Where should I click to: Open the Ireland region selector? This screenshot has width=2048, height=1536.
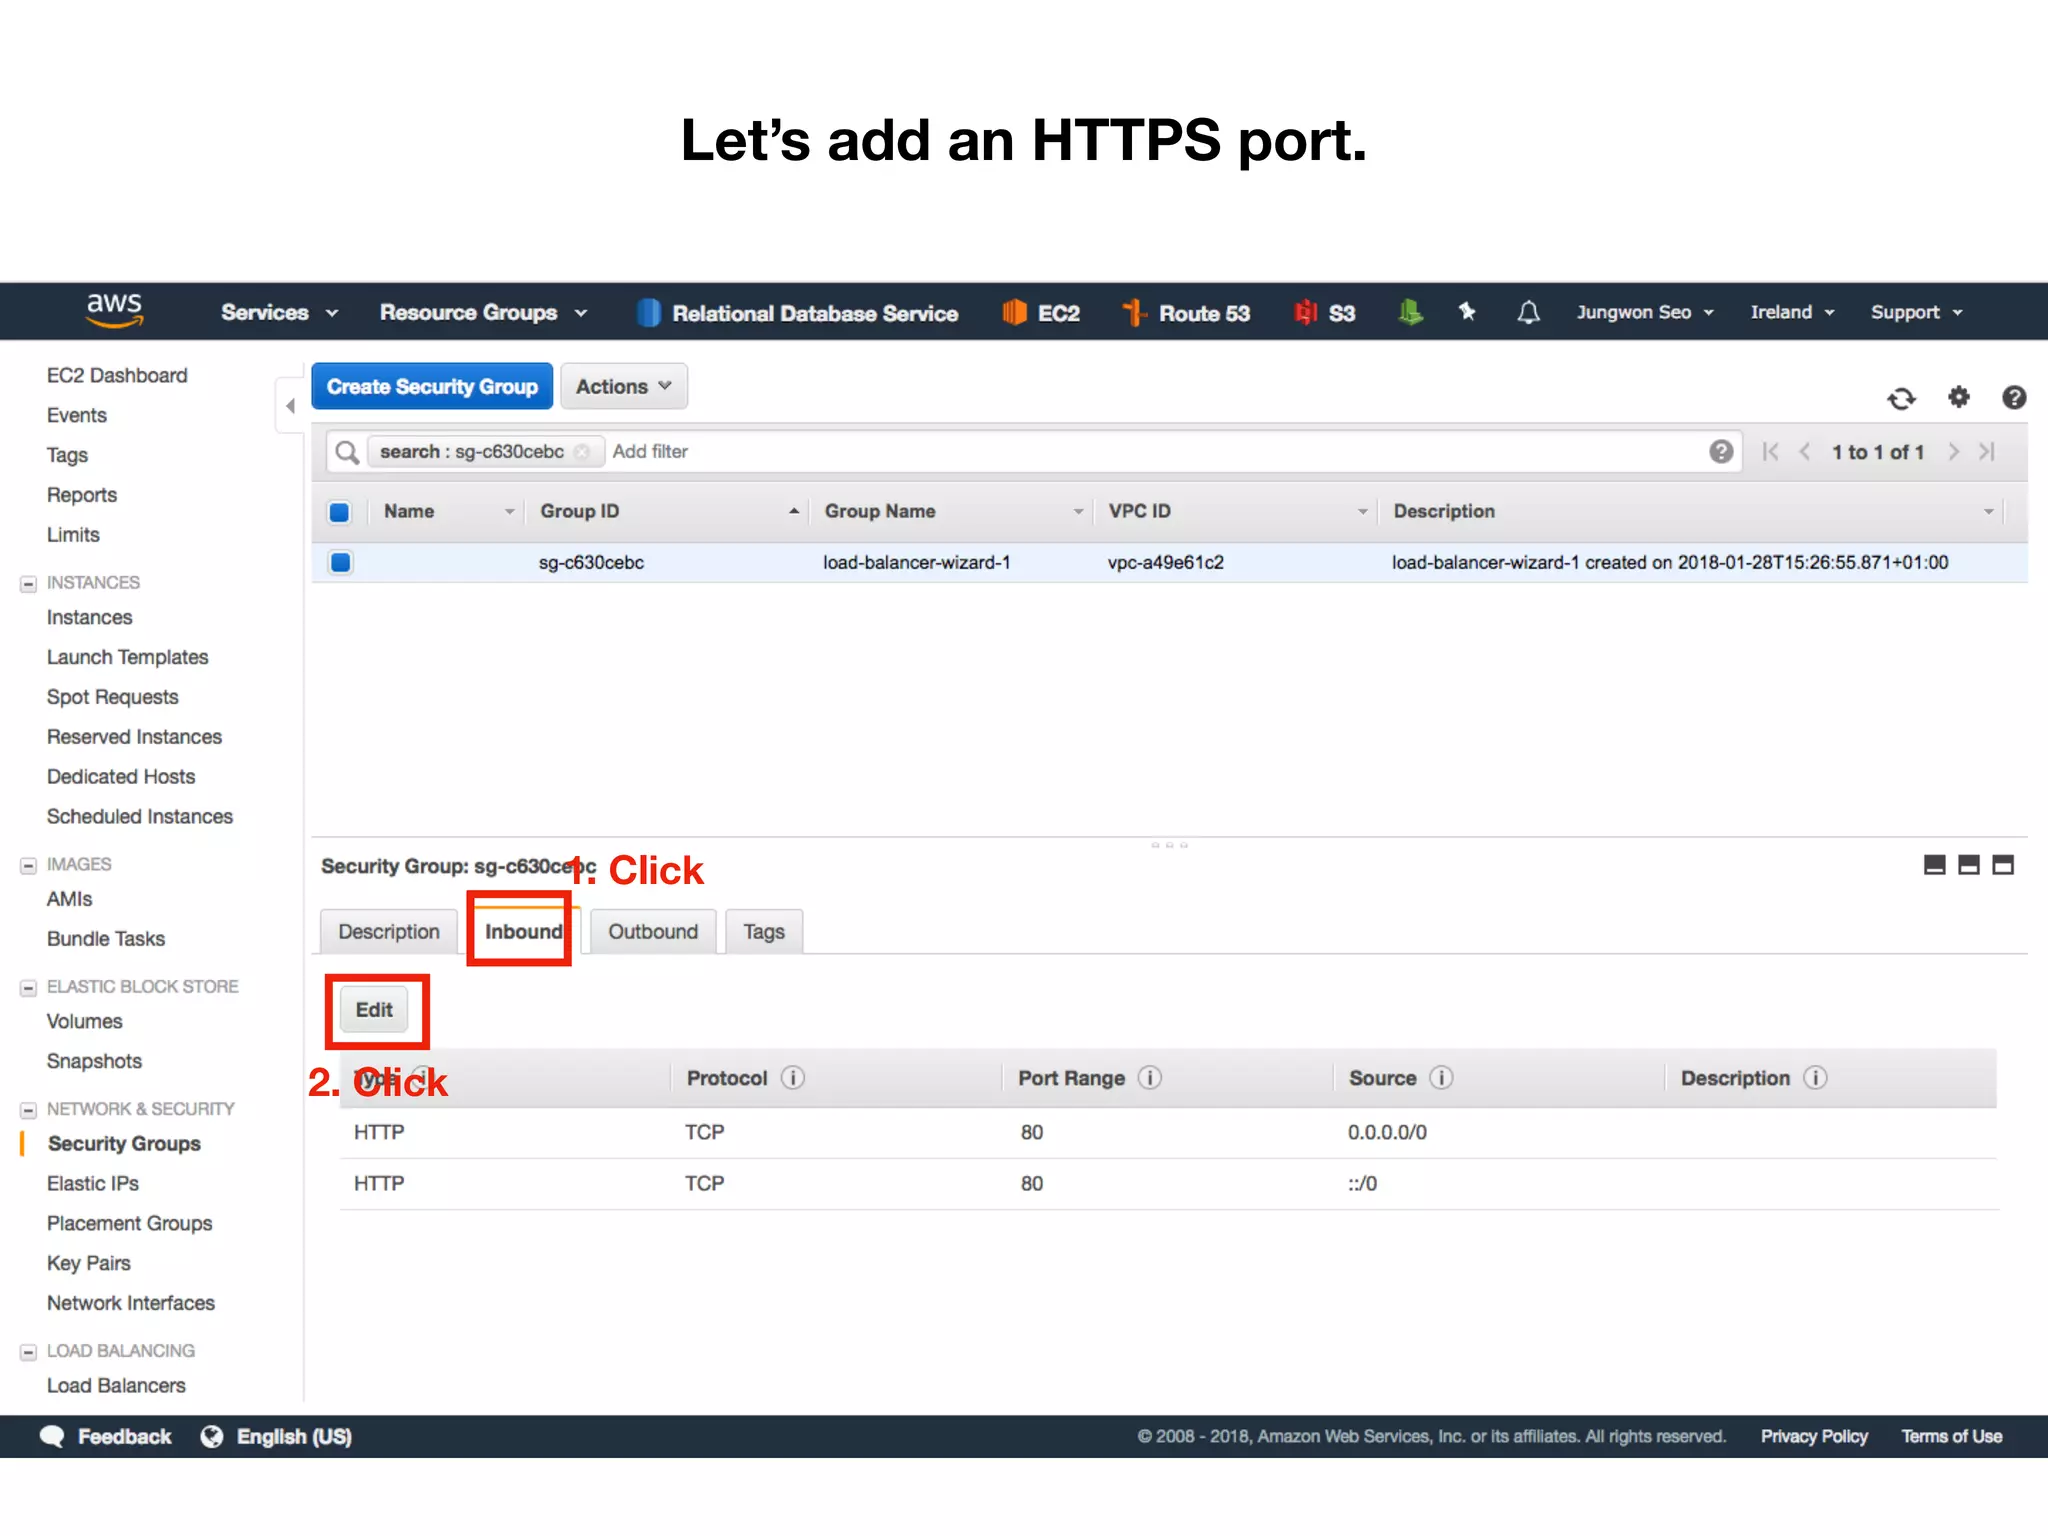[1793, 313]
